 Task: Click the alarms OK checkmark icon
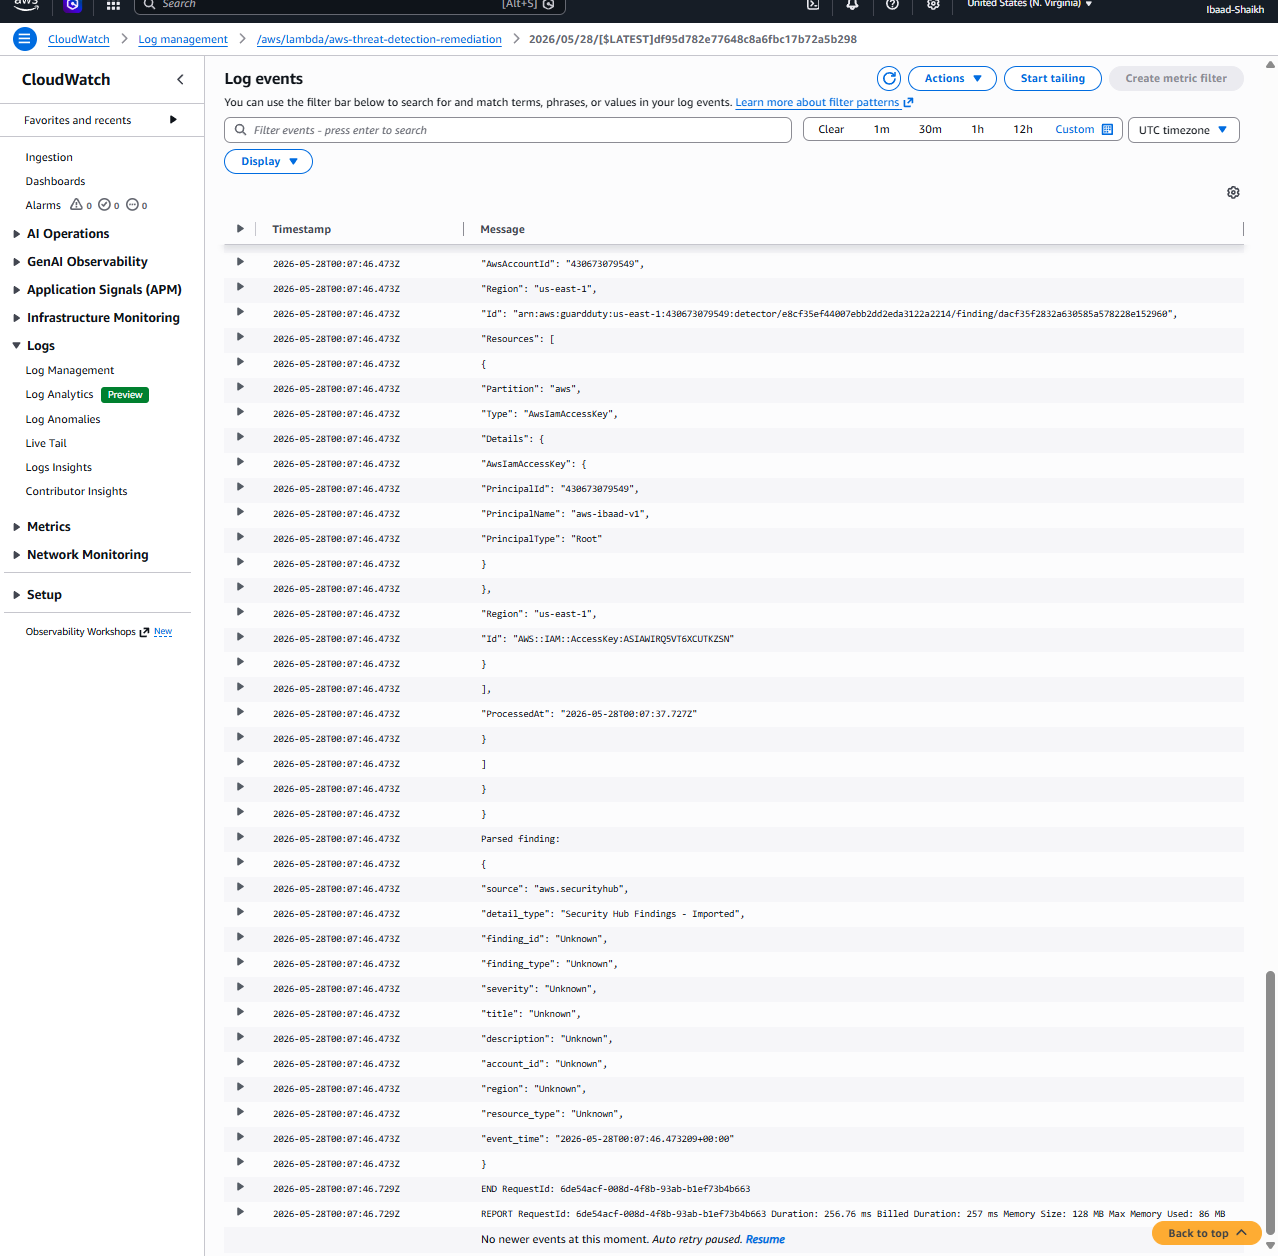point(104,204)
